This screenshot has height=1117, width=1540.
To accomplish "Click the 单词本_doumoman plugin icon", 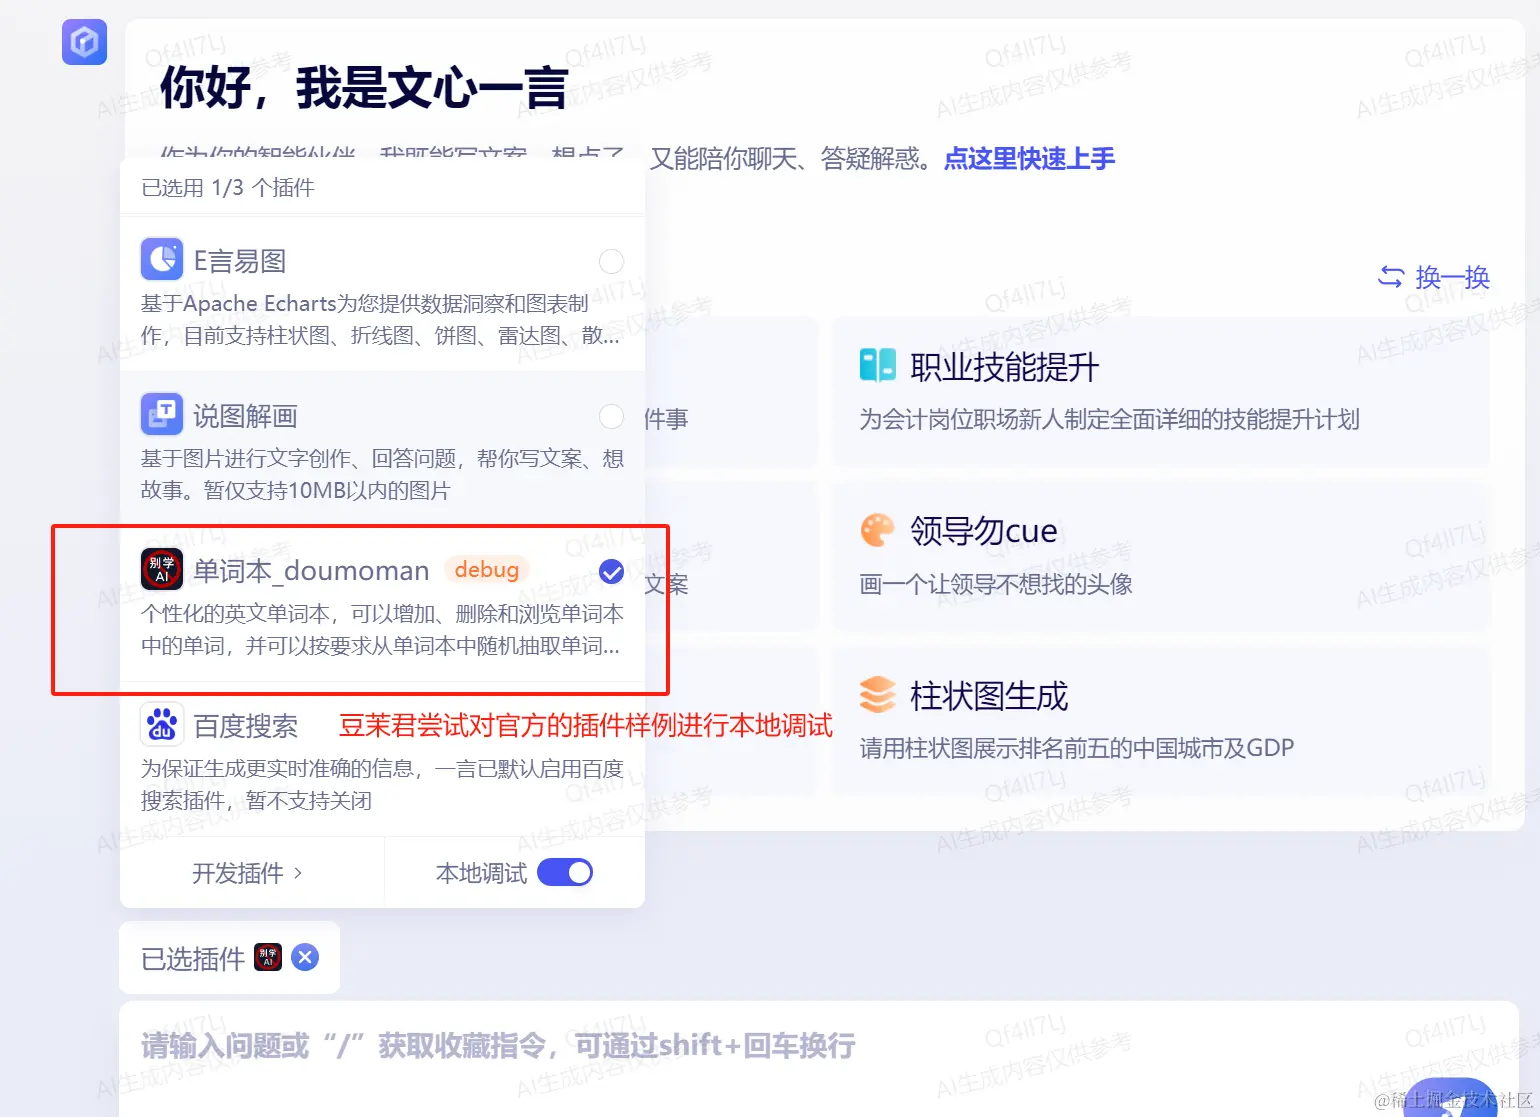I will pos(161,569).
